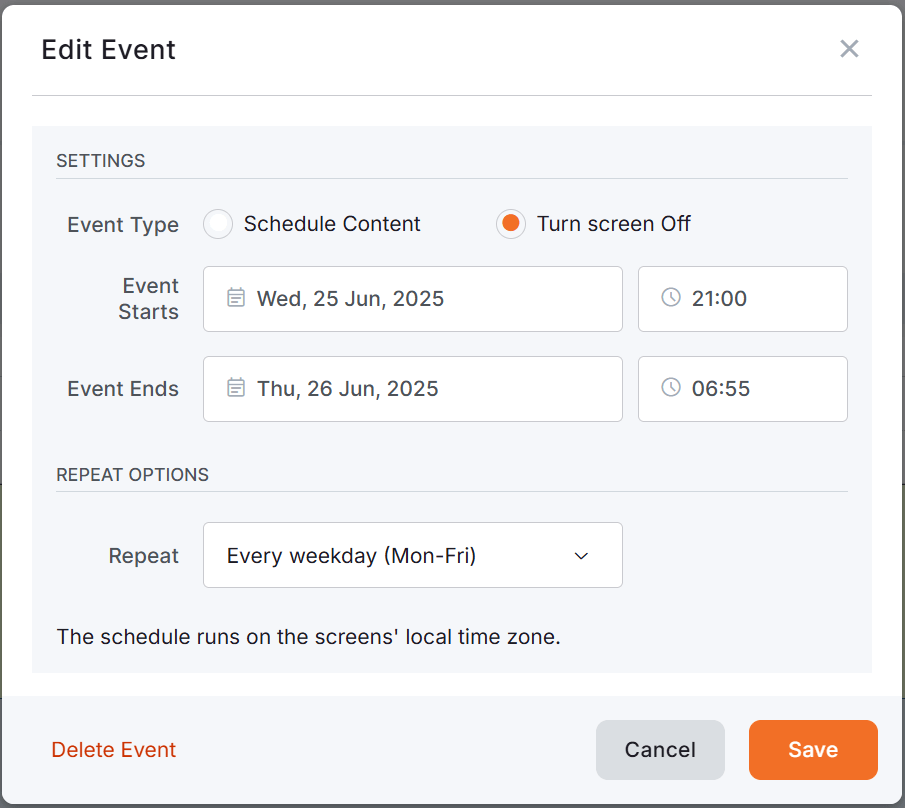
Task: Click the Event Starts label
Action: (x=149, y=298)
